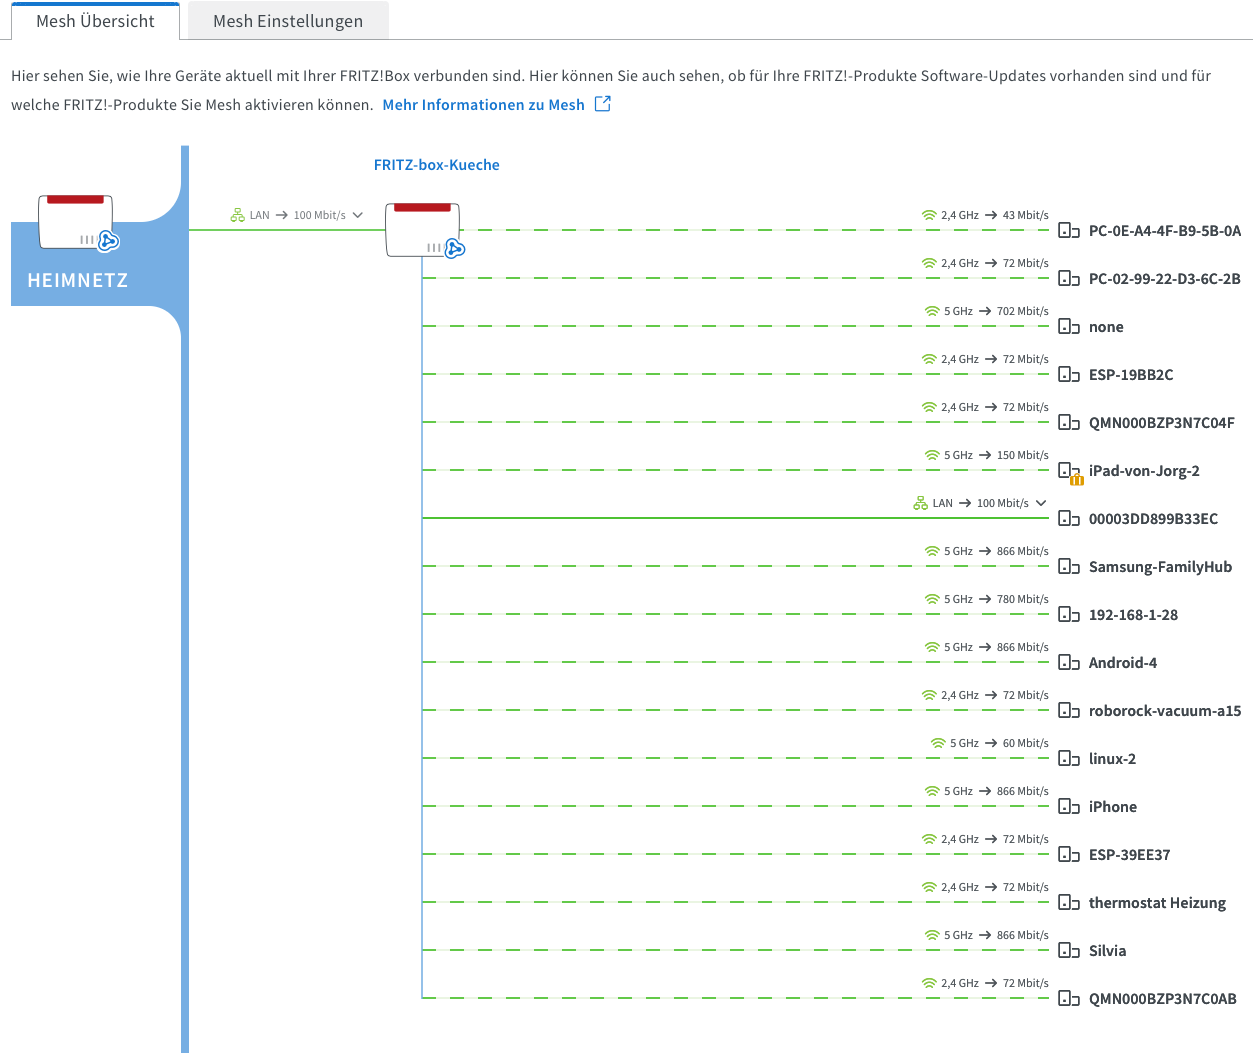Viewport: 1253px width, 1053px height.
Task: Select the device name linux-2
Action: pos(1112,759)
